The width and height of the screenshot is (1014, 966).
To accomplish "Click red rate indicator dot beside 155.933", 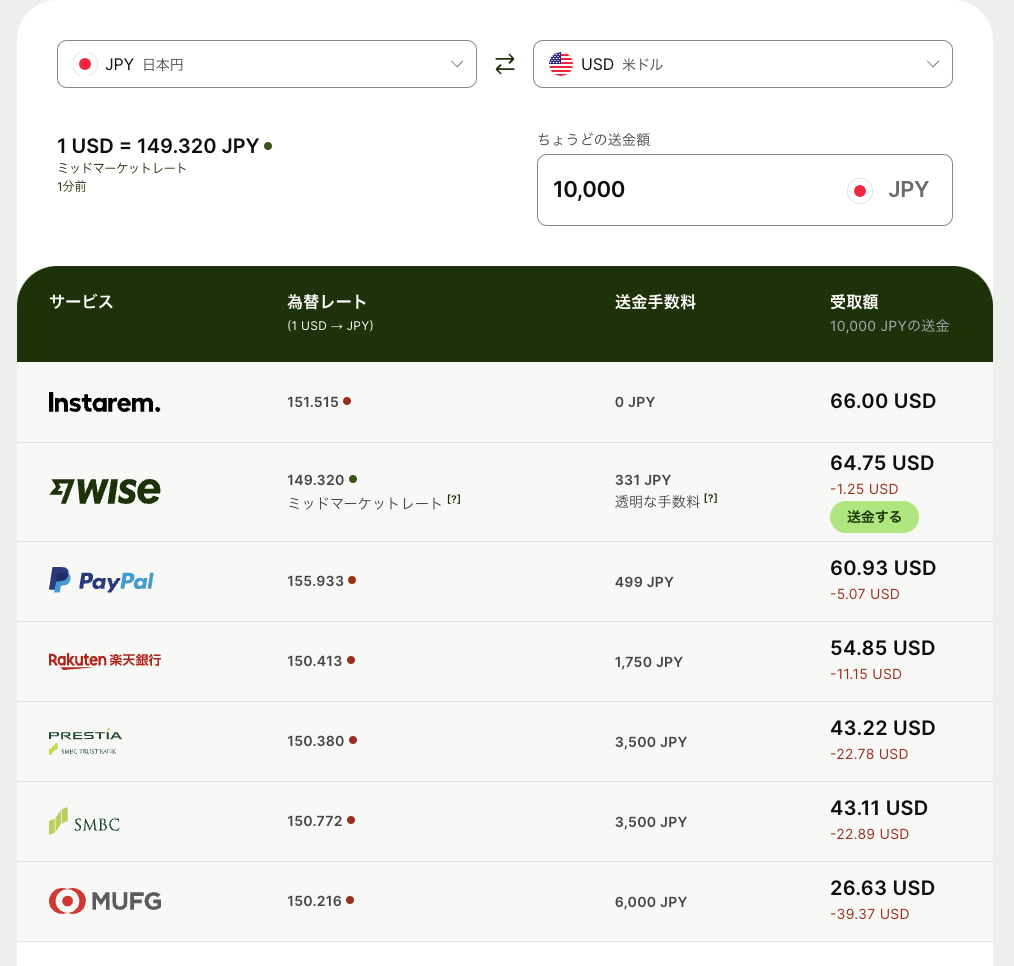I will [x=352, y=580].
